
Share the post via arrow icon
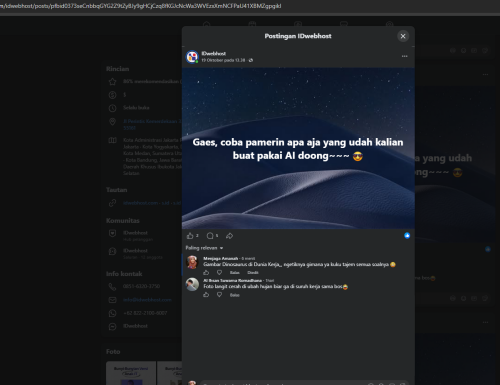tap(229, 236)
